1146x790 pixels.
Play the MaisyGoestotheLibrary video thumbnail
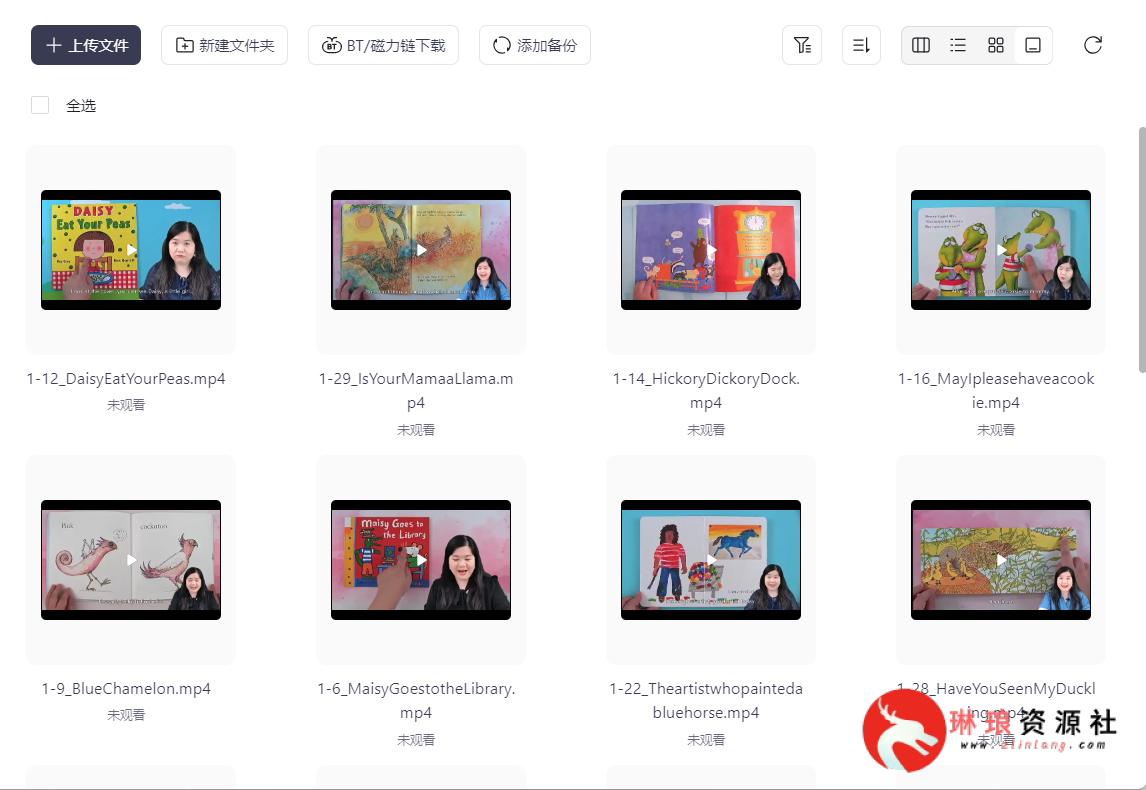tap(421, 560)
